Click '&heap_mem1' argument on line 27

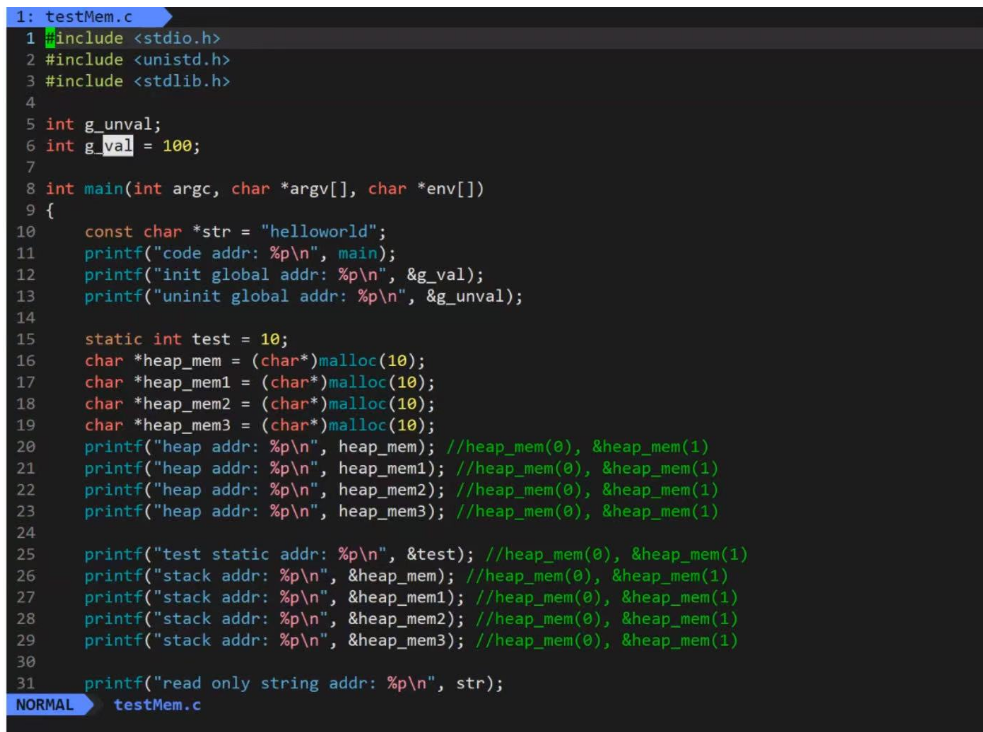tap(397, 597)
